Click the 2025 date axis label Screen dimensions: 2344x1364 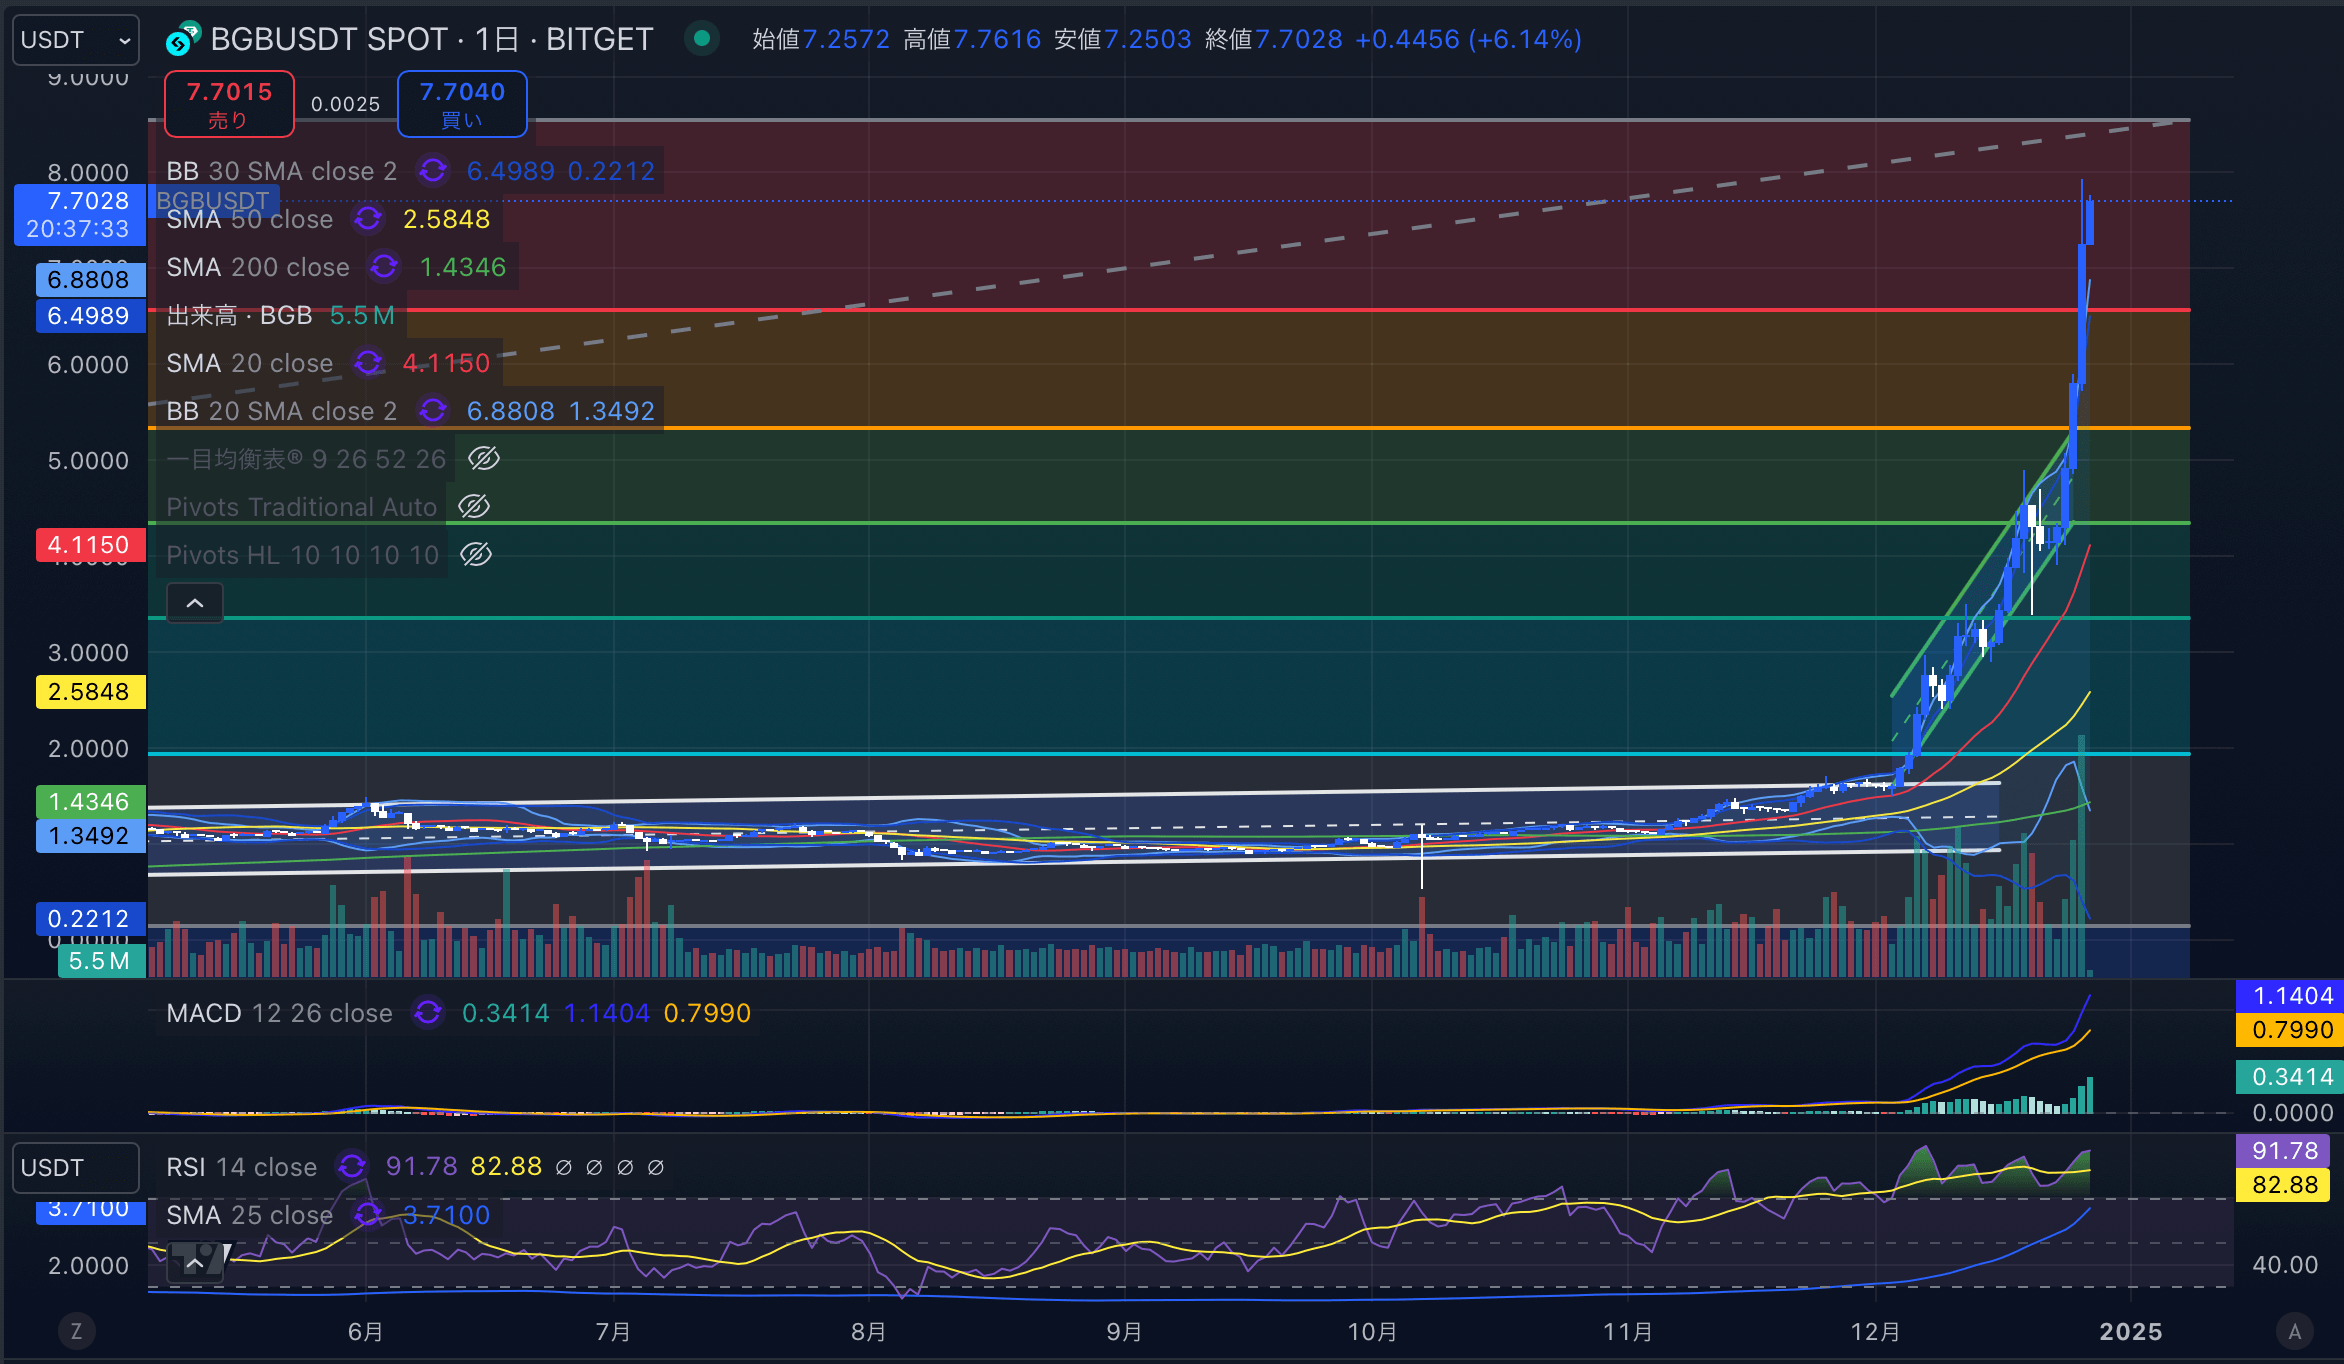pyautogui.click(x=2130, y=1332)
